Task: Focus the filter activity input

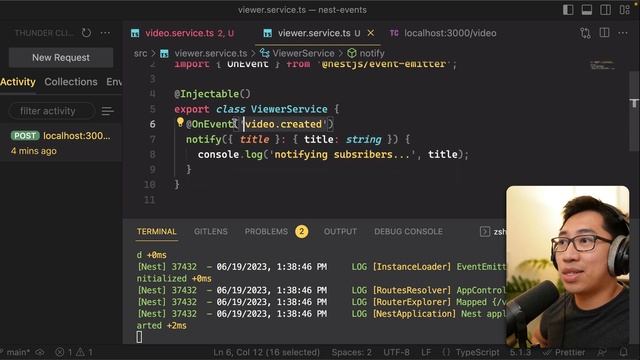Action: pyautogui.click(x=52, y=111)
